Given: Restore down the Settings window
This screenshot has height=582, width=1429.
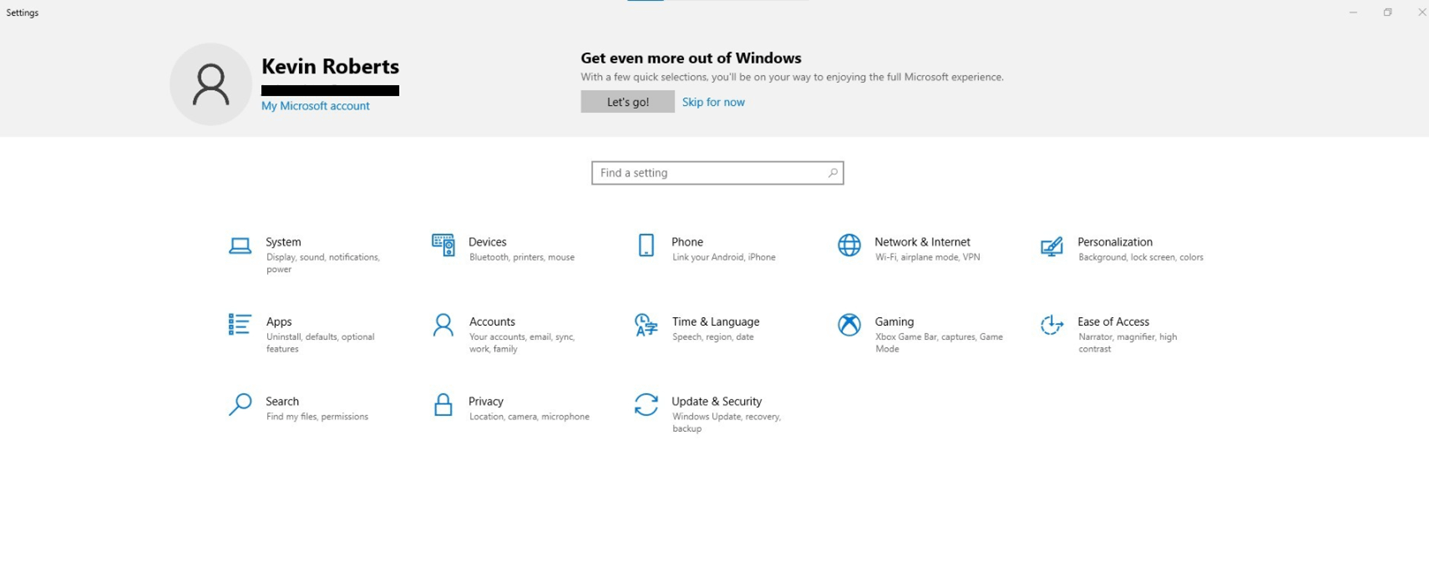Looking at the screenshot, I should (x=1387, y=13).
